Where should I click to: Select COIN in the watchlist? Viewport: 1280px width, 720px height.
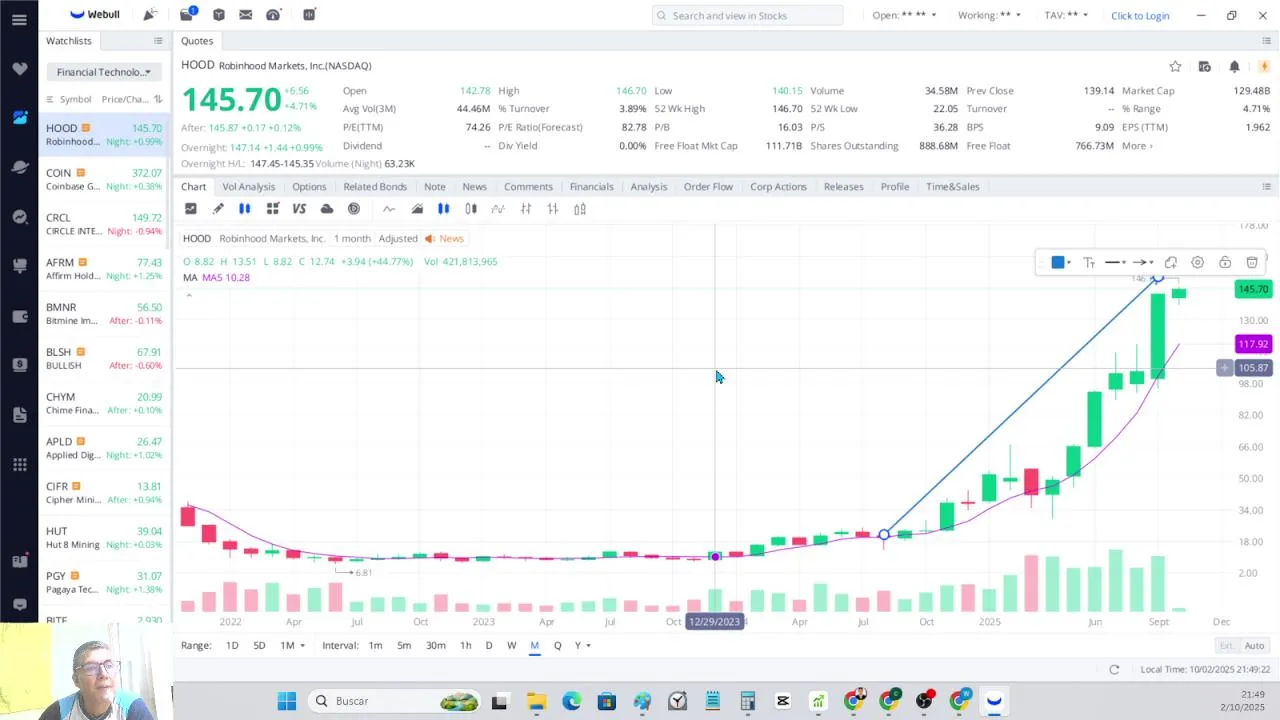pos(104,179)
